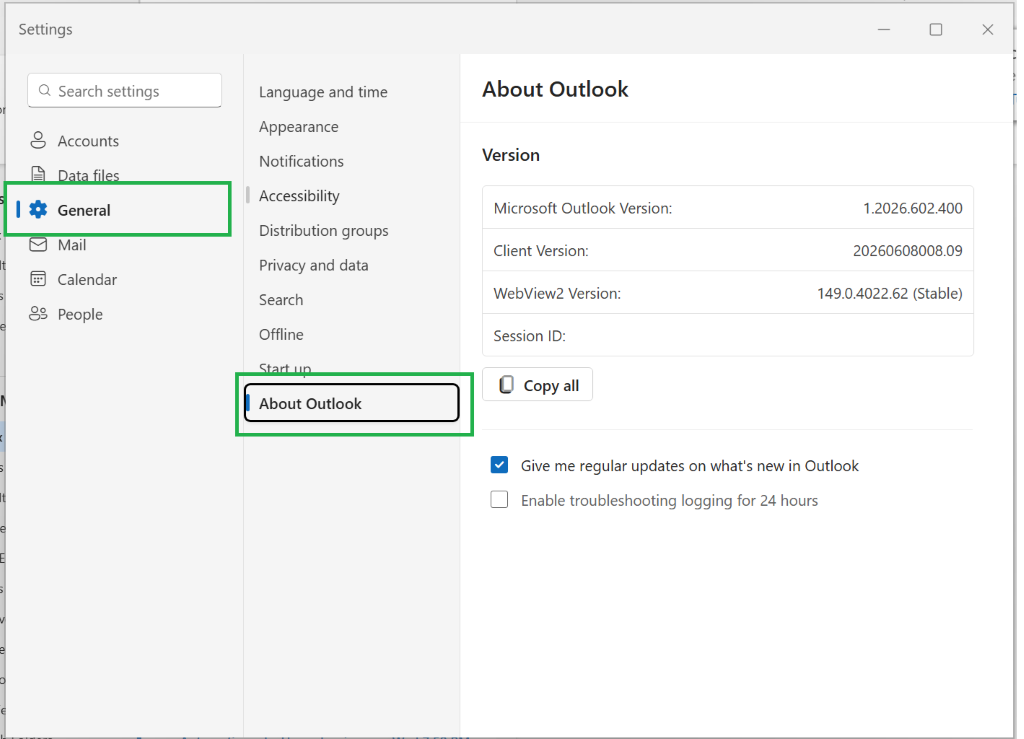Click the Calendar icon in sidebar
The height and width of the screenshot is (739, 1024).
coord(38,279)
